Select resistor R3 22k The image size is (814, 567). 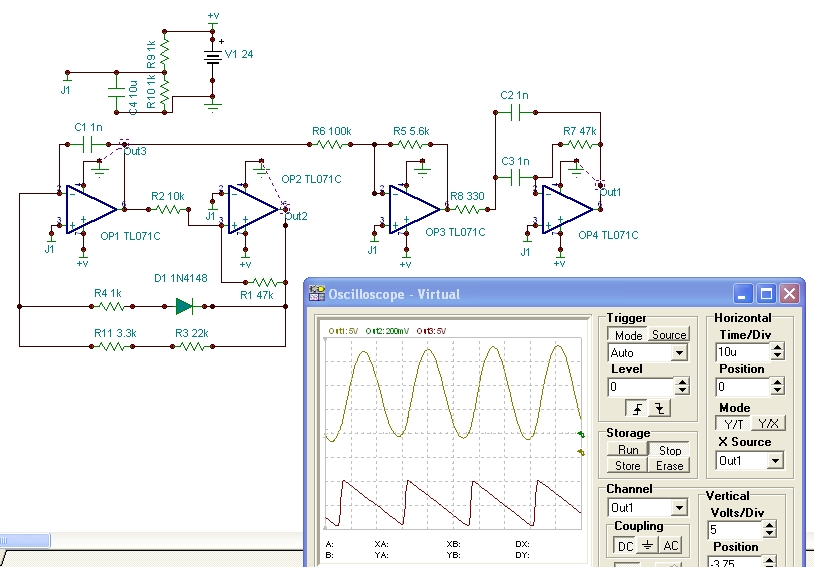coord(192,346)
